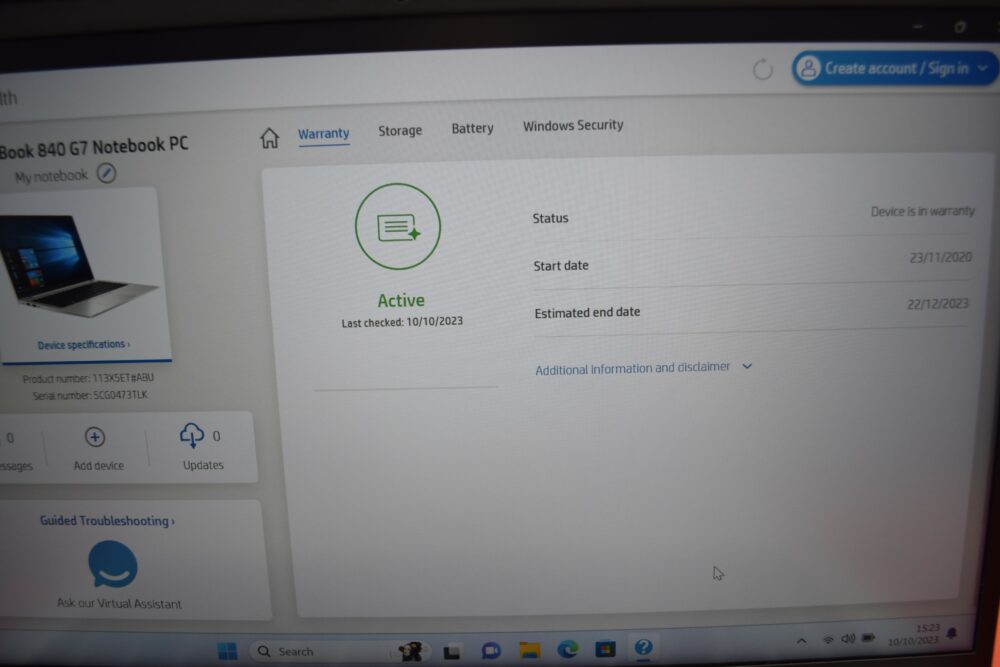The width and height of the screenshot is (1000, 667).
Task: Click Create account / Sign in button
Action: [x=894, y=68]
